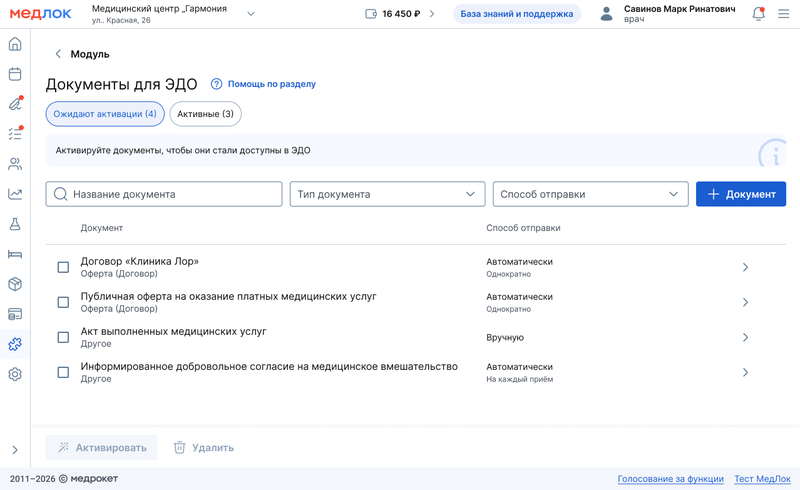
Task: Open Информированное согласие row chevron
Action: [x=745, y=373]
